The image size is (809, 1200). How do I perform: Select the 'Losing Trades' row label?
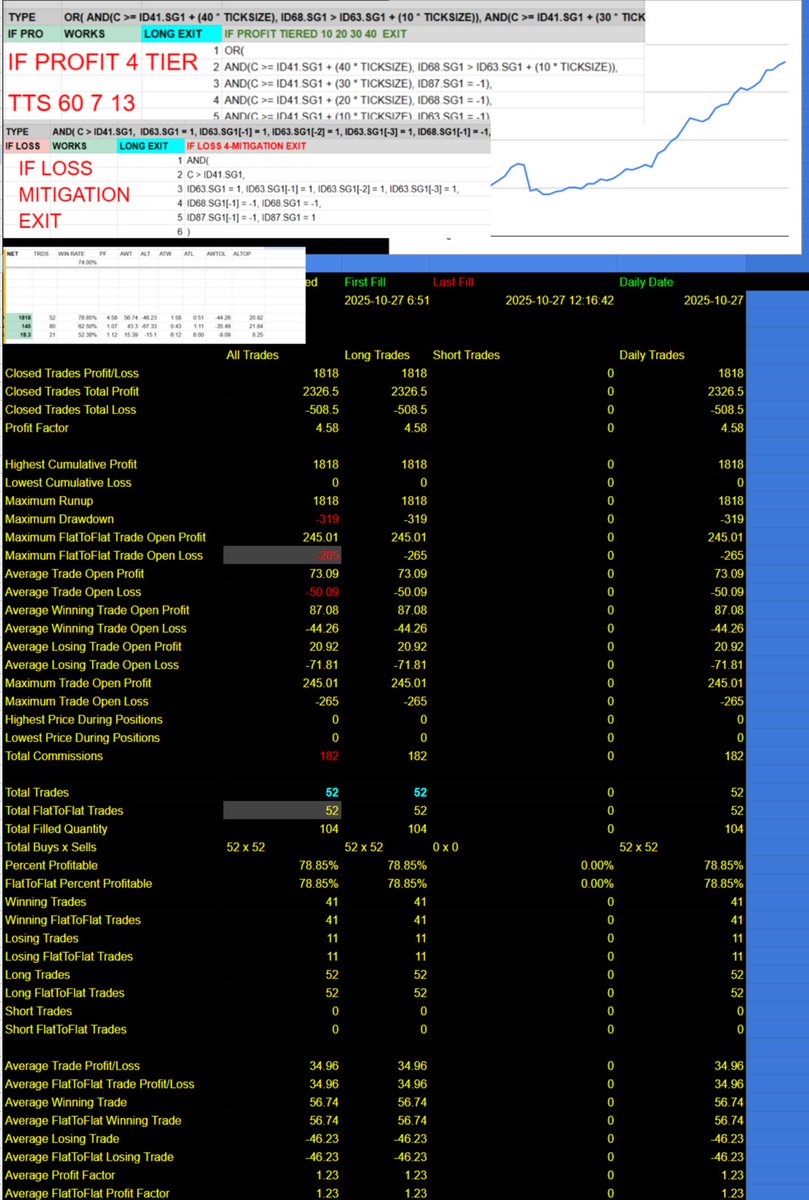(x=41, y=938)
